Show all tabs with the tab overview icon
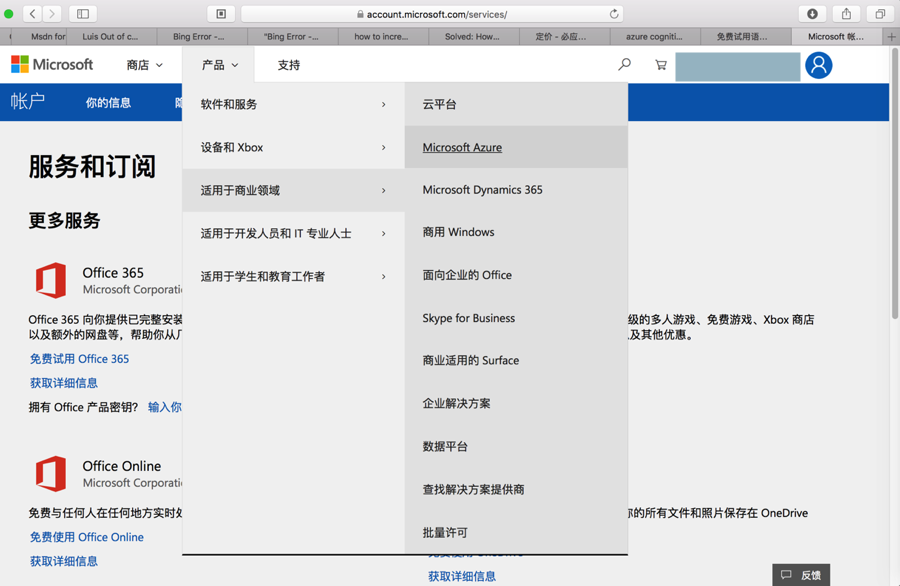Screen dimensions: 900x586 click(x=880, y=14)
